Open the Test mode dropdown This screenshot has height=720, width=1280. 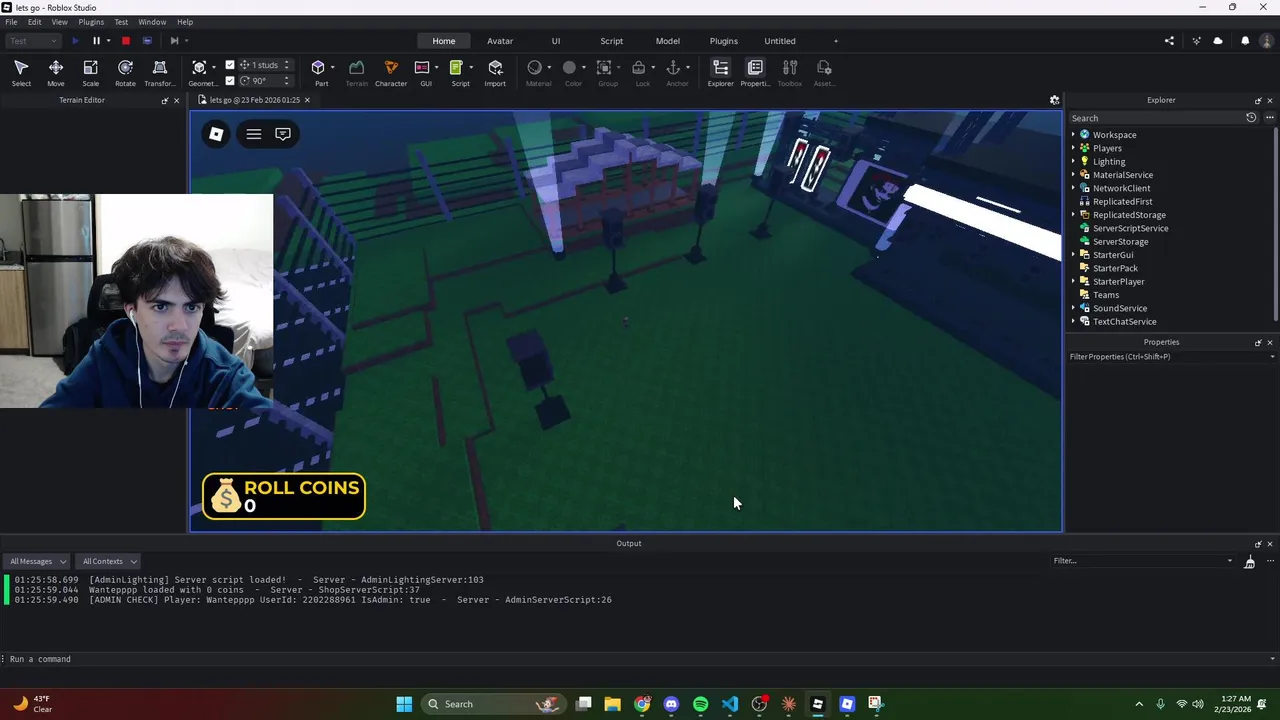pos(33,41)
